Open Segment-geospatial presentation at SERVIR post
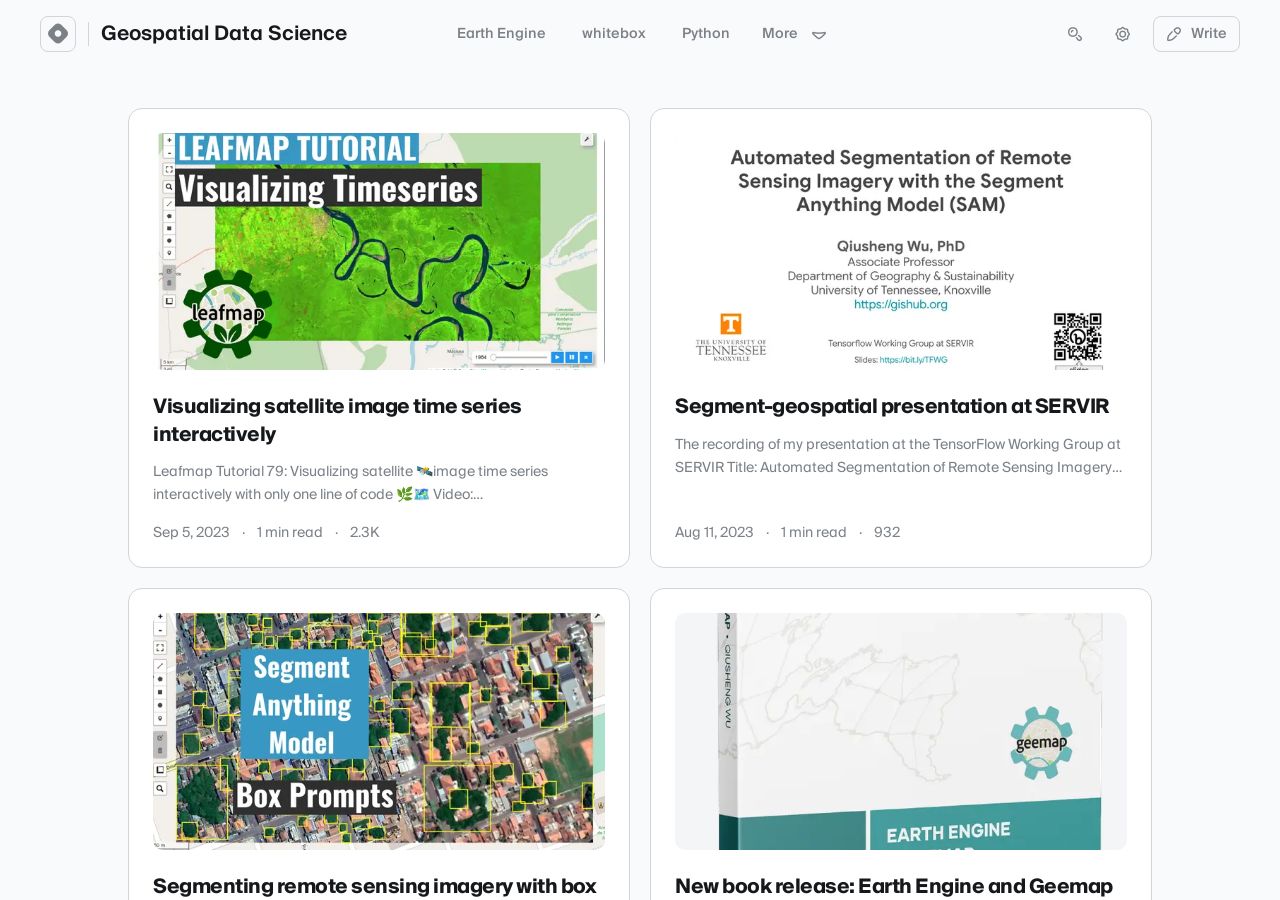The image size is (1280, 900). click(x=892, y=406)
